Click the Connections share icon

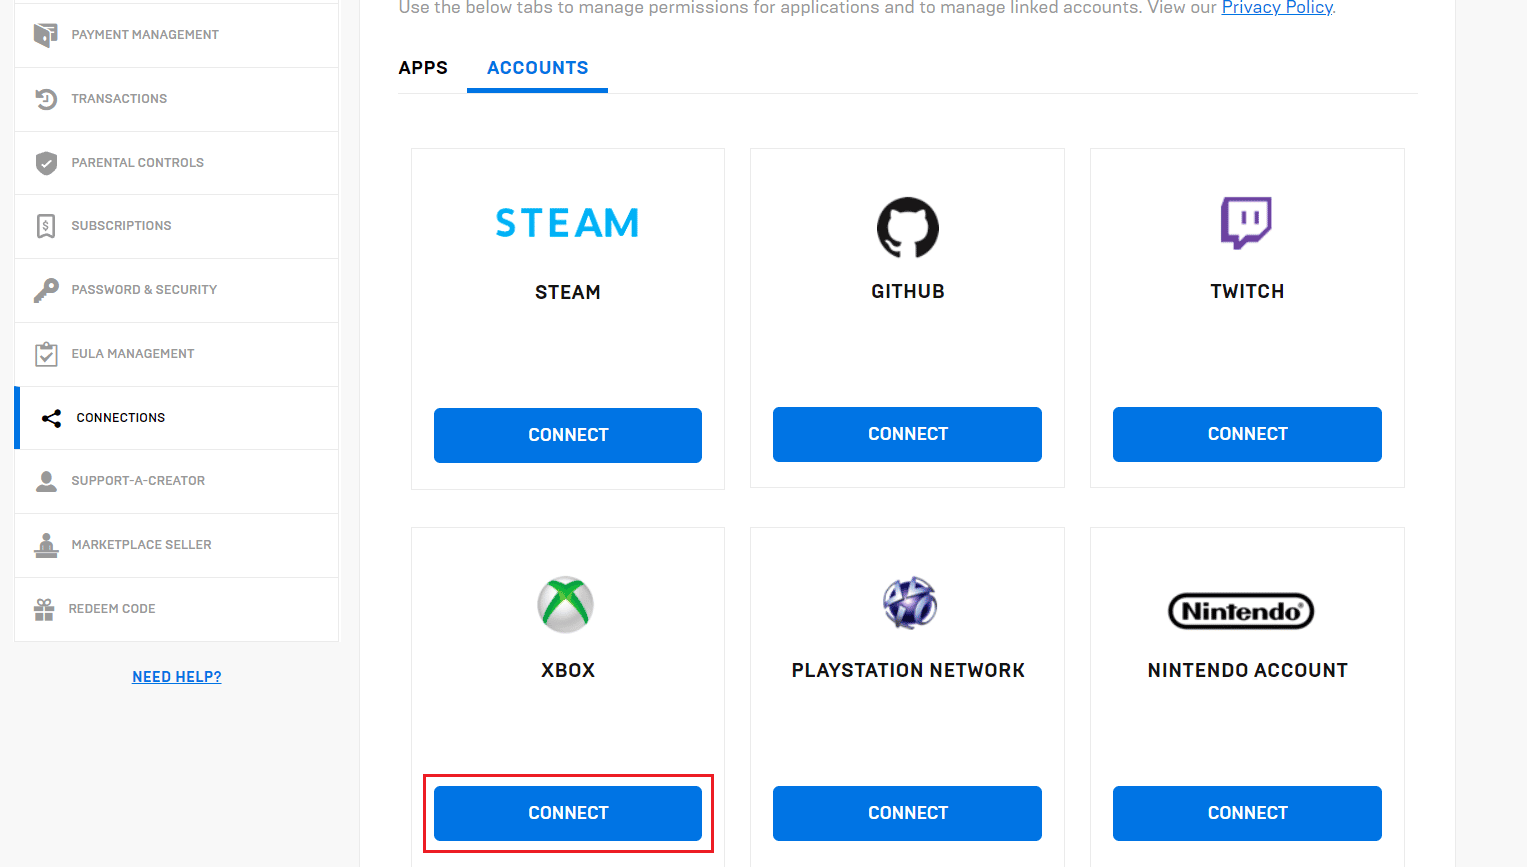point(51,418)
